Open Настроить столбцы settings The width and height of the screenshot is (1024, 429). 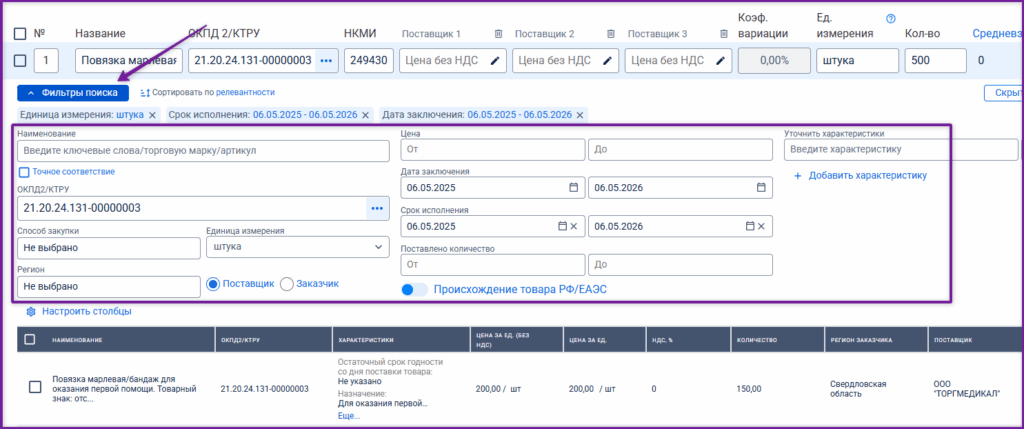tap(87, 311)
